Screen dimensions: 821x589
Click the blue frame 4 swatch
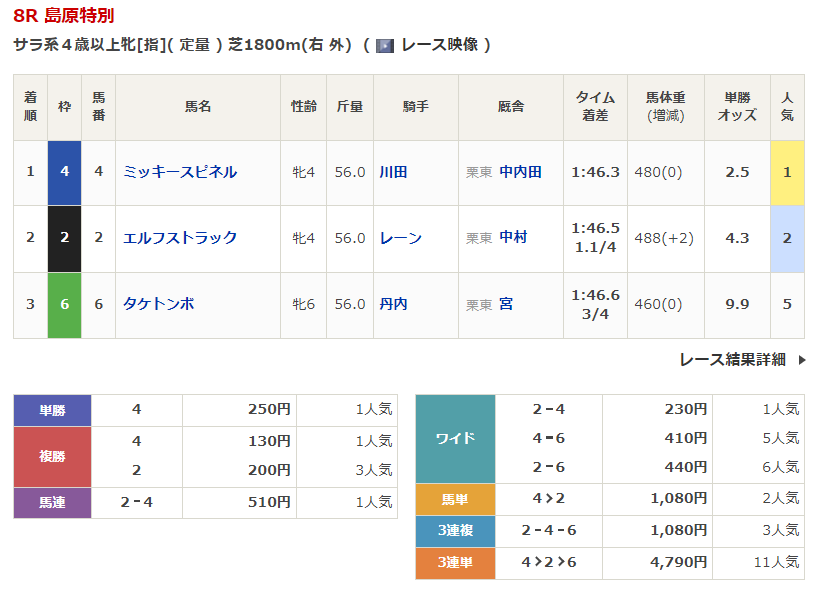[x=65, y=172]
